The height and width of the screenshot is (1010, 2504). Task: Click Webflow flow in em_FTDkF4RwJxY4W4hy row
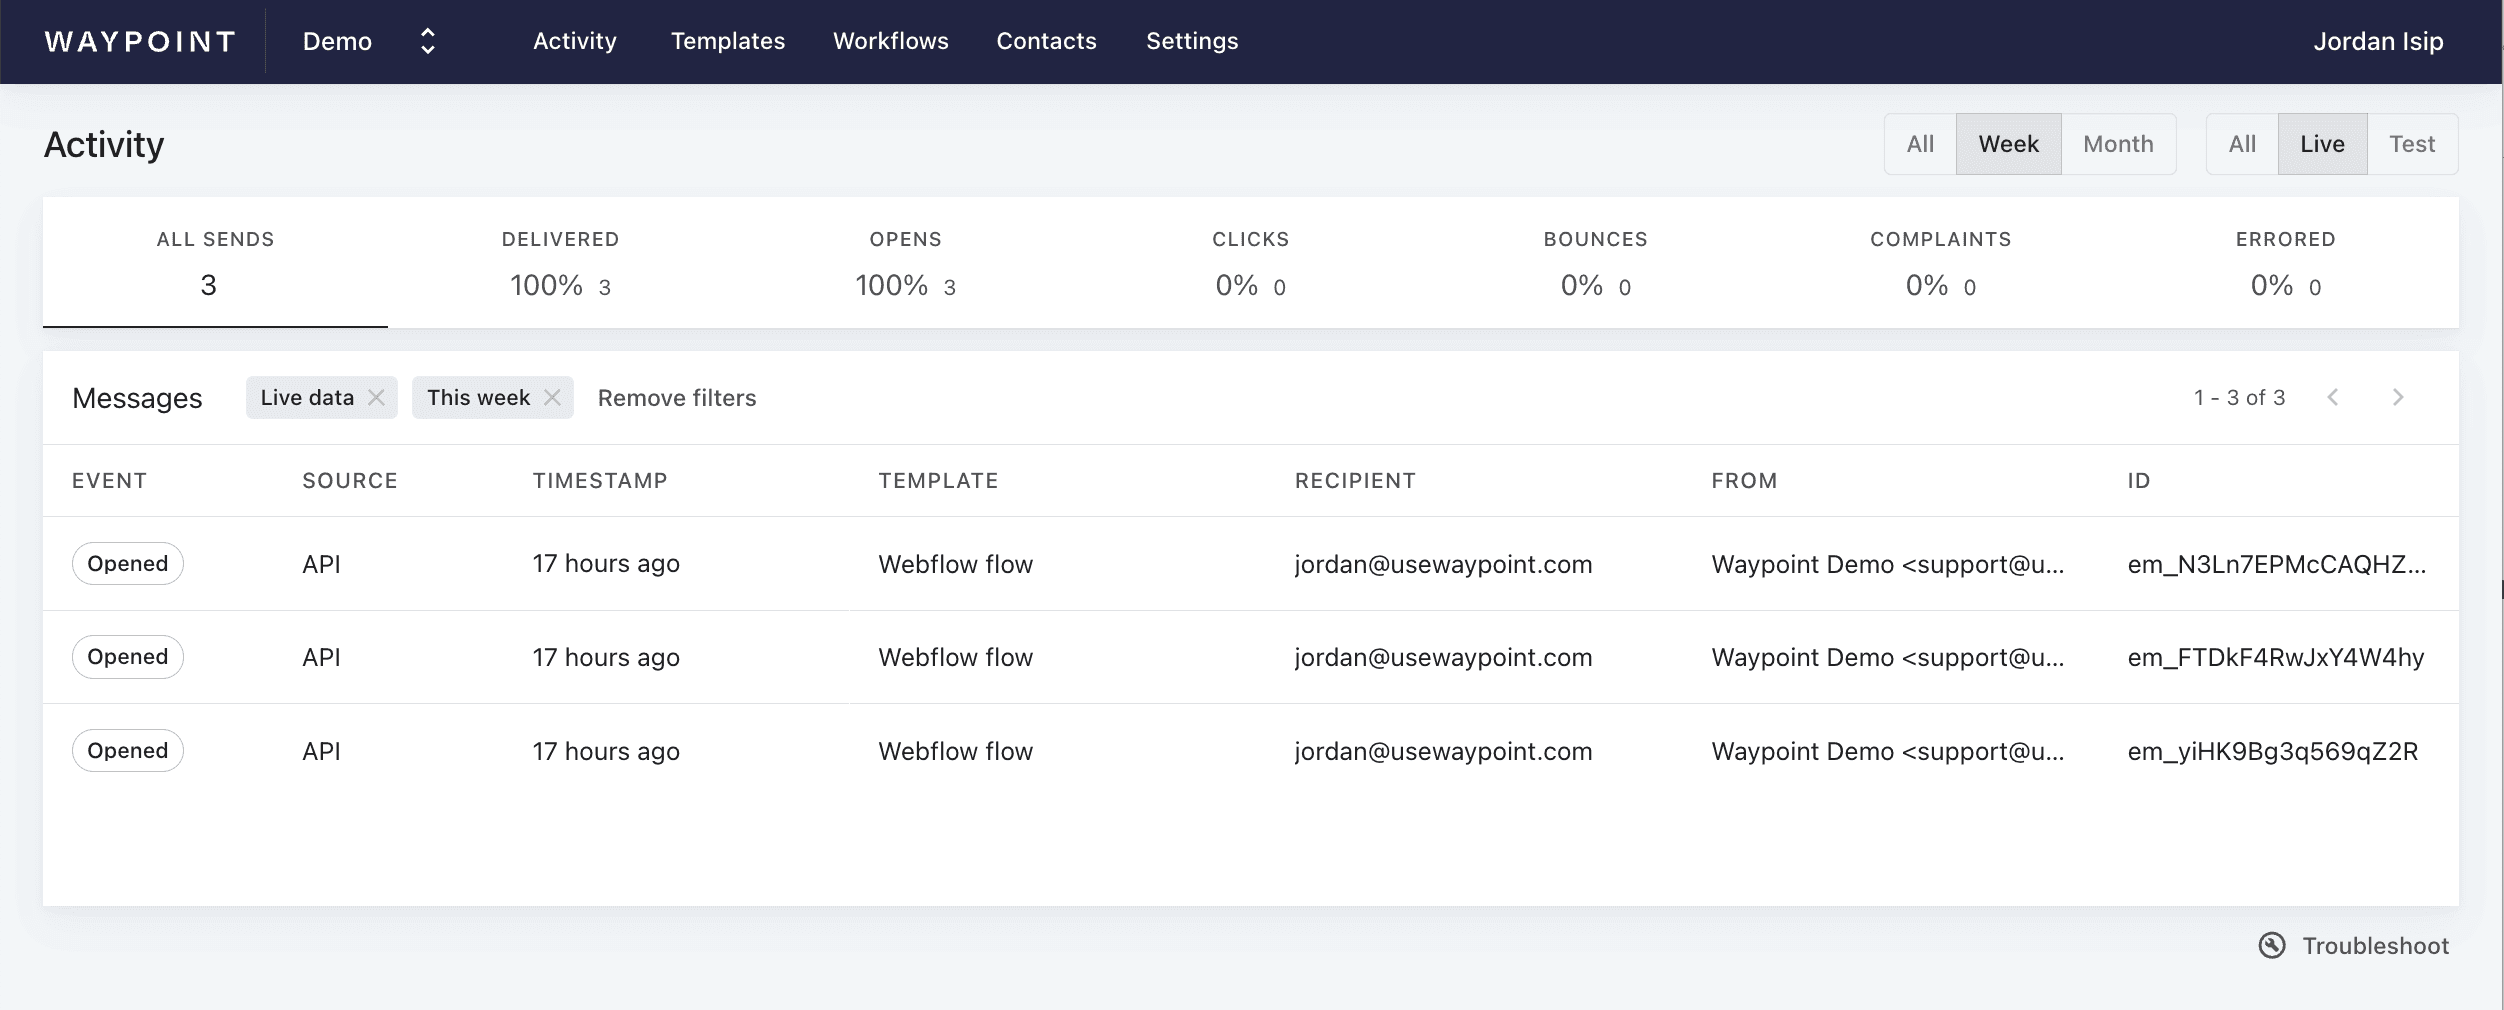(956, 657)
